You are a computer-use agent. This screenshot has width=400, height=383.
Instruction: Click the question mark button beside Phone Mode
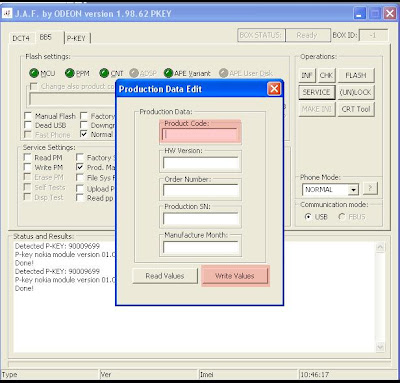370,189
